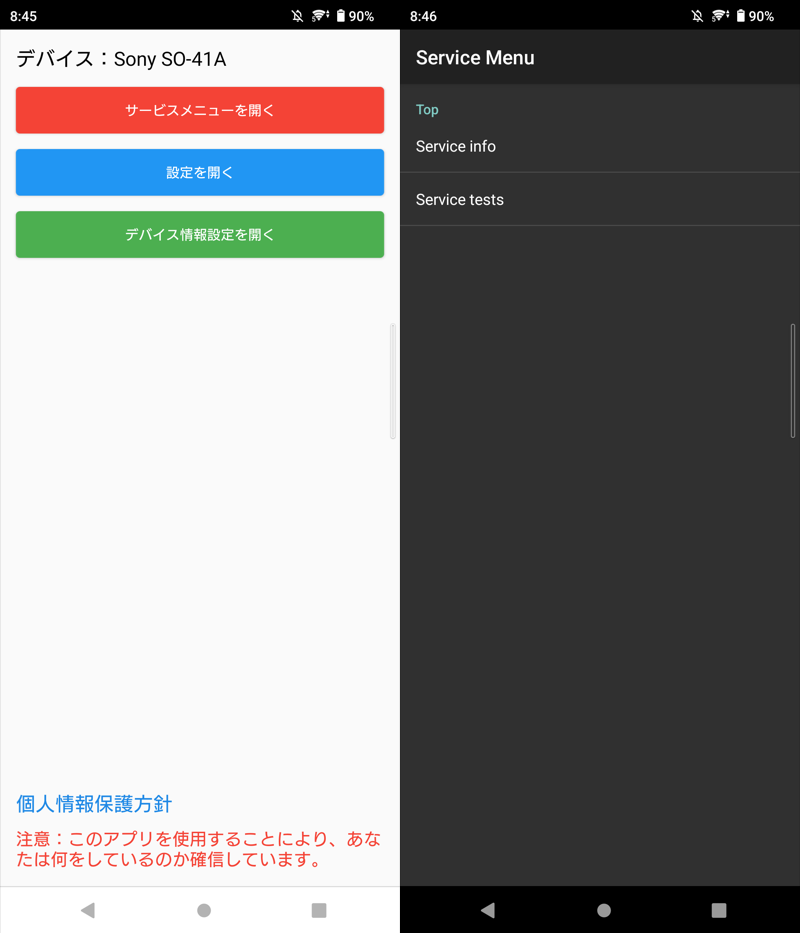Click the scrollbar on the dark Service Menu screen

(793, 381)
